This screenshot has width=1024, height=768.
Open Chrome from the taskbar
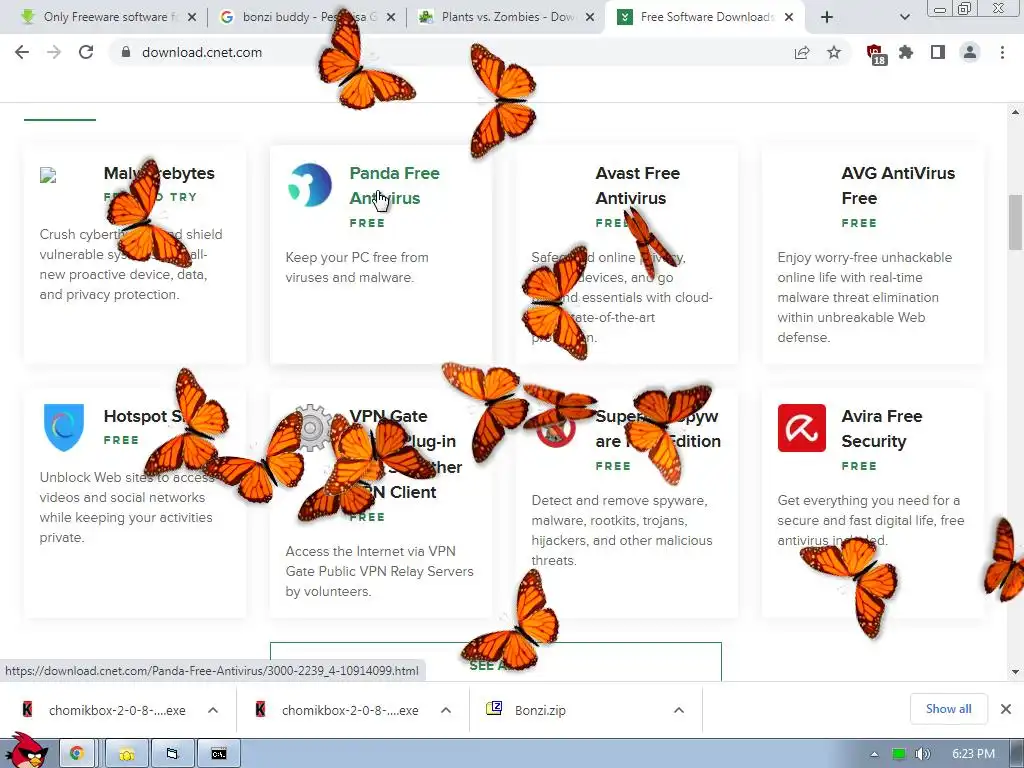tap(77, 754)
